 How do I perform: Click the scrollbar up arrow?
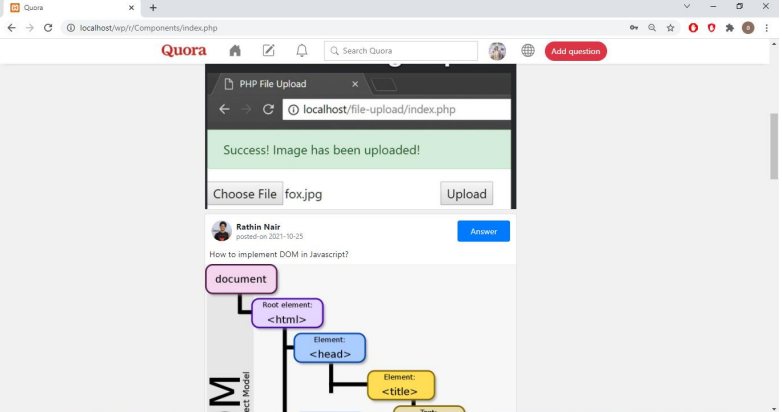tap(774, 44)
